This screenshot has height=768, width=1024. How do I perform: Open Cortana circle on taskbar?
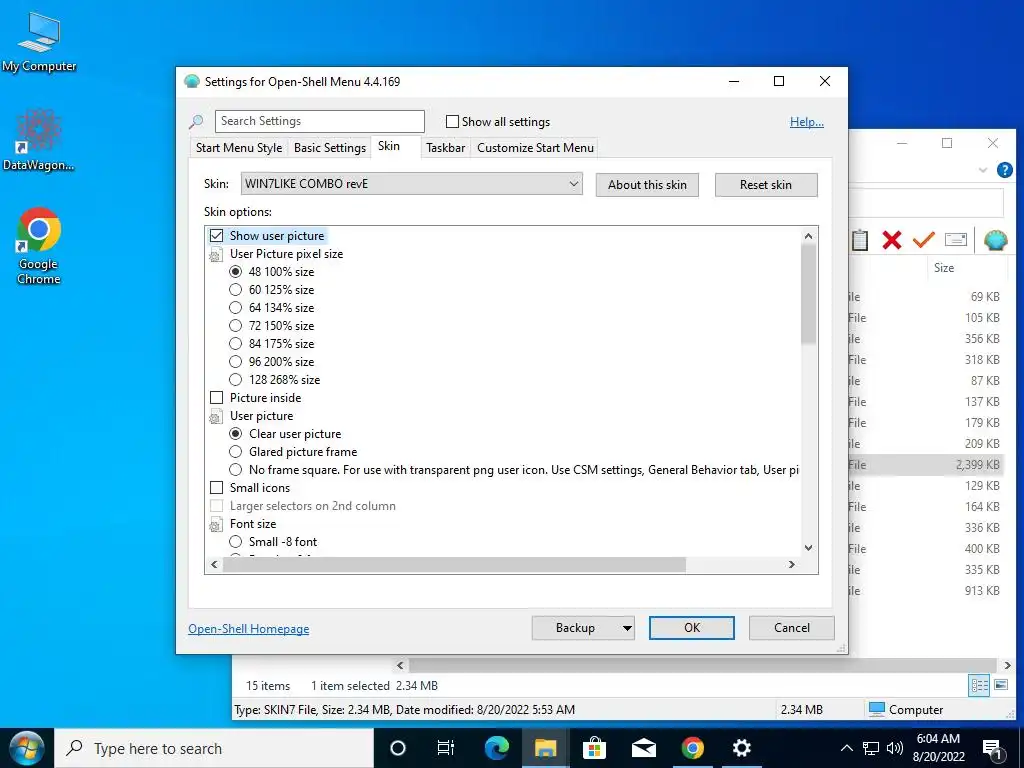(x=397, y=748)
